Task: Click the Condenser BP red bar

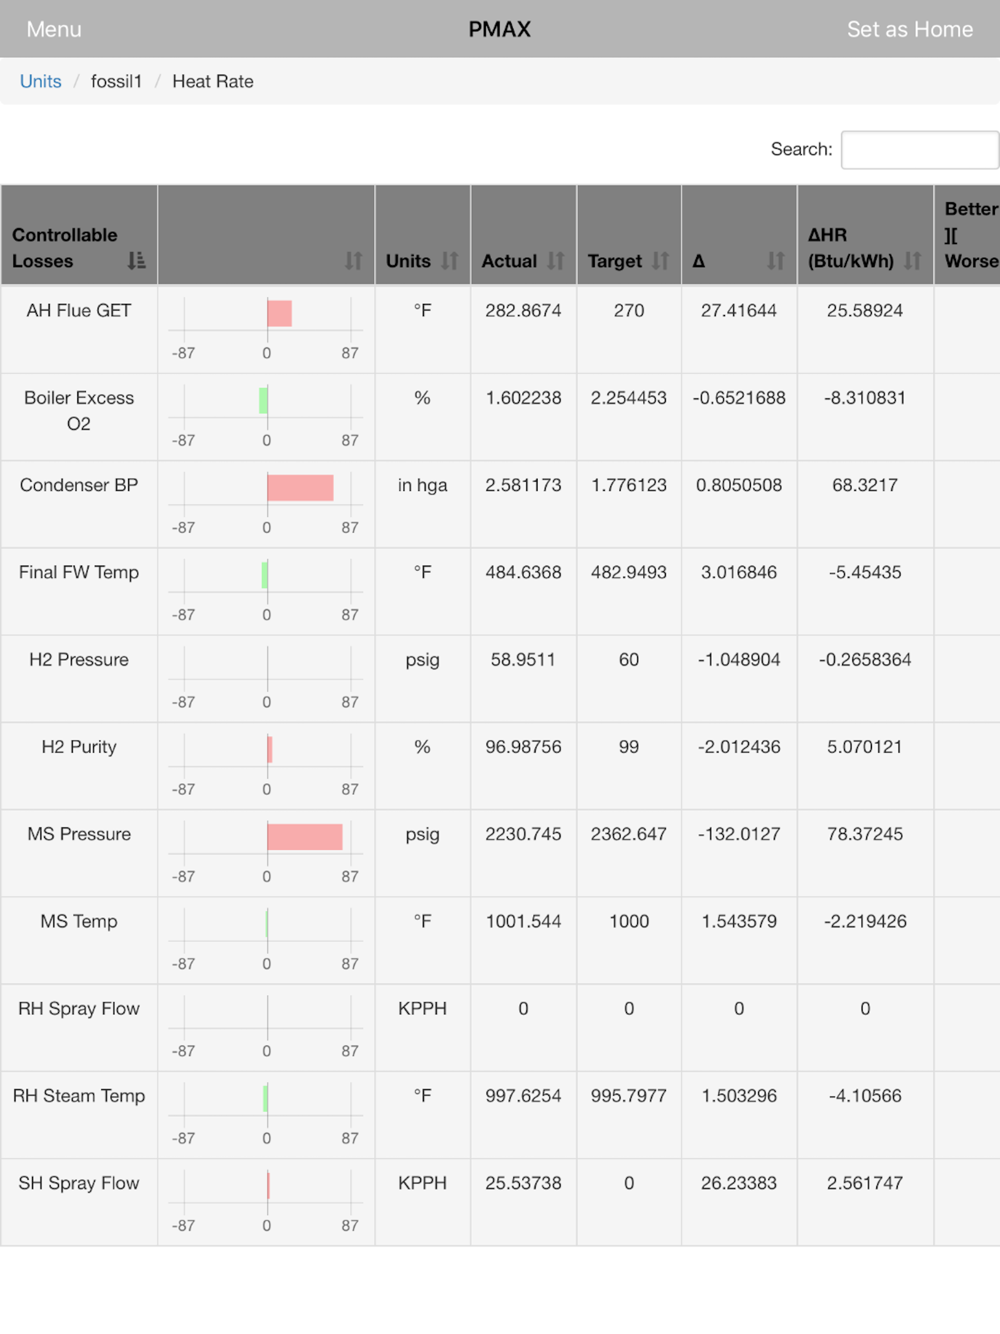Action: 300,488
